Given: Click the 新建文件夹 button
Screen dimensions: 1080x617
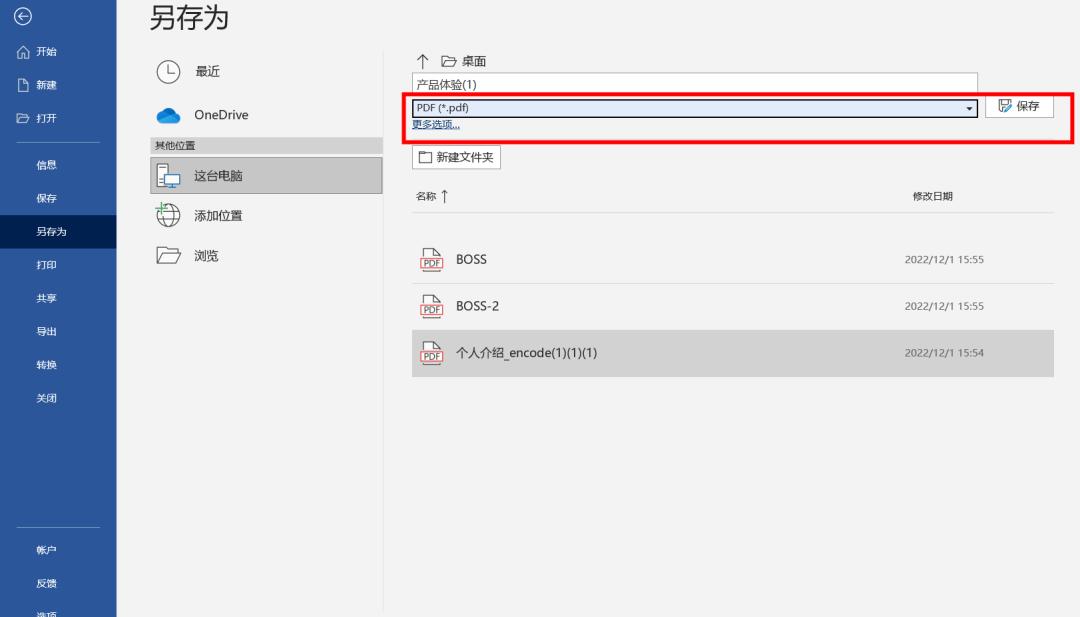Looking at the screenshot, I should coord(456,157).
